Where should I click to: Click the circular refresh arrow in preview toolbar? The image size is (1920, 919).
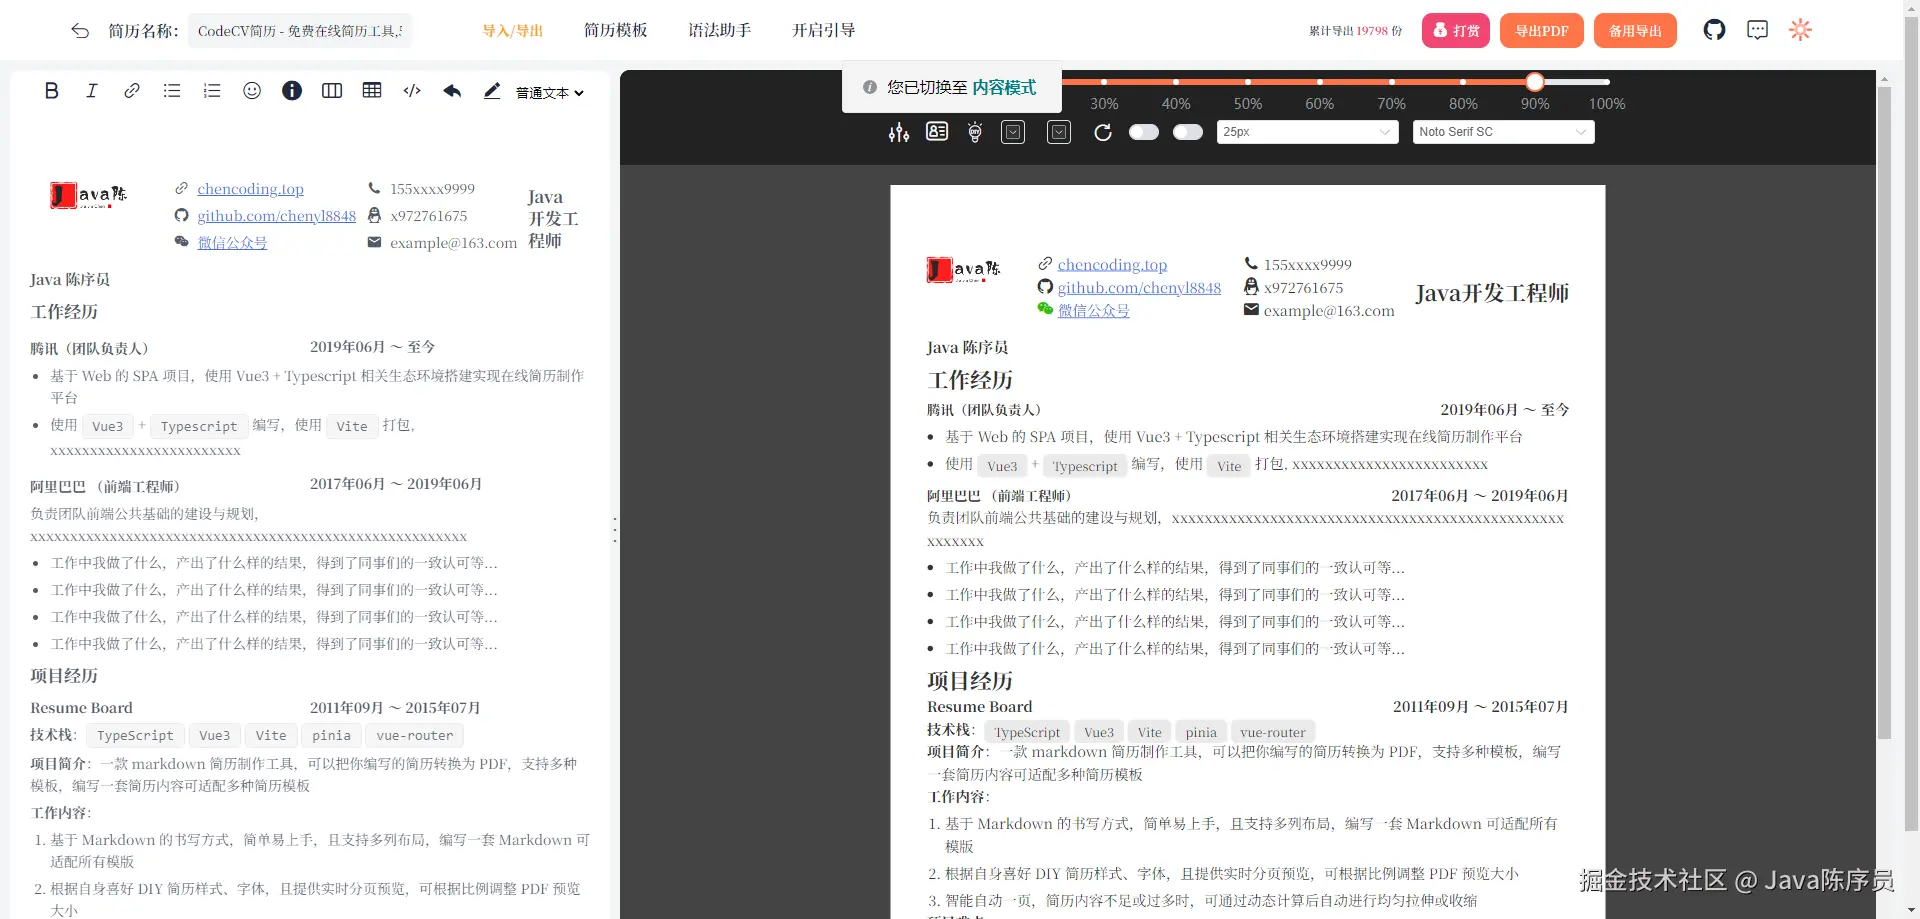click(1103, 132)
